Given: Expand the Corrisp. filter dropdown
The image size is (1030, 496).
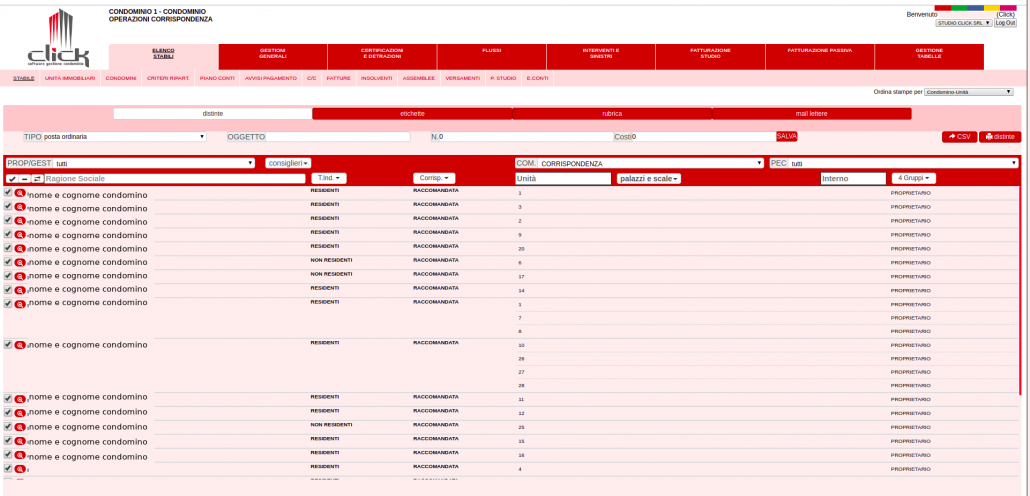Looking at the screenshot, I should [434, 178].
